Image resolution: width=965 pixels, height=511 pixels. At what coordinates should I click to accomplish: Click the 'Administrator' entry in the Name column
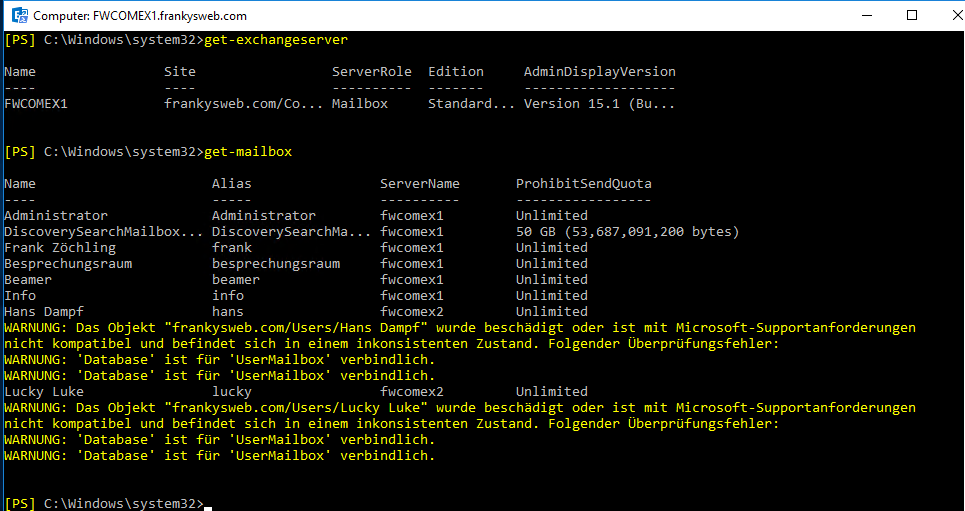[x=55, y=216]
